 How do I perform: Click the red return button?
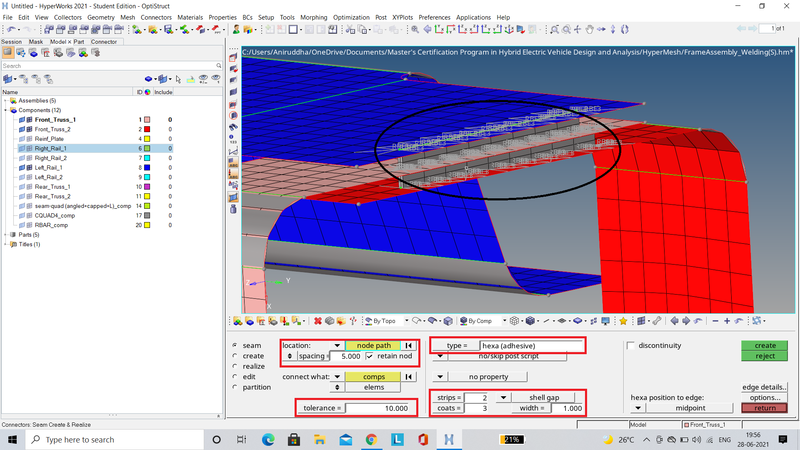click(764, 408)
